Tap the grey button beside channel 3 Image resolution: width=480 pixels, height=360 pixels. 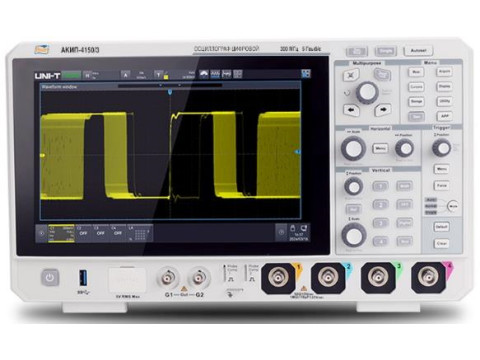(x=404, y=222)
